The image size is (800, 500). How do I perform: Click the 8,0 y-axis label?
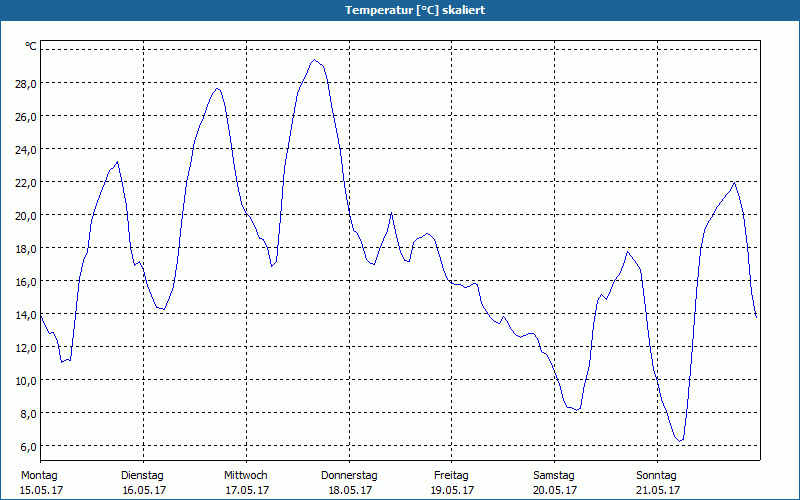click(x=28, y=414)
